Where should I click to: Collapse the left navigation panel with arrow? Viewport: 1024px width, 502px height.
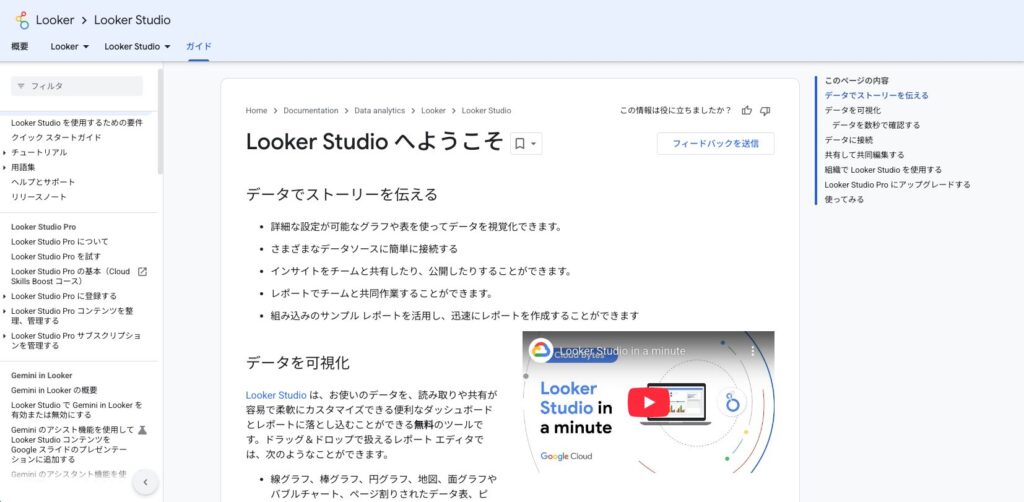click(145, 482)
